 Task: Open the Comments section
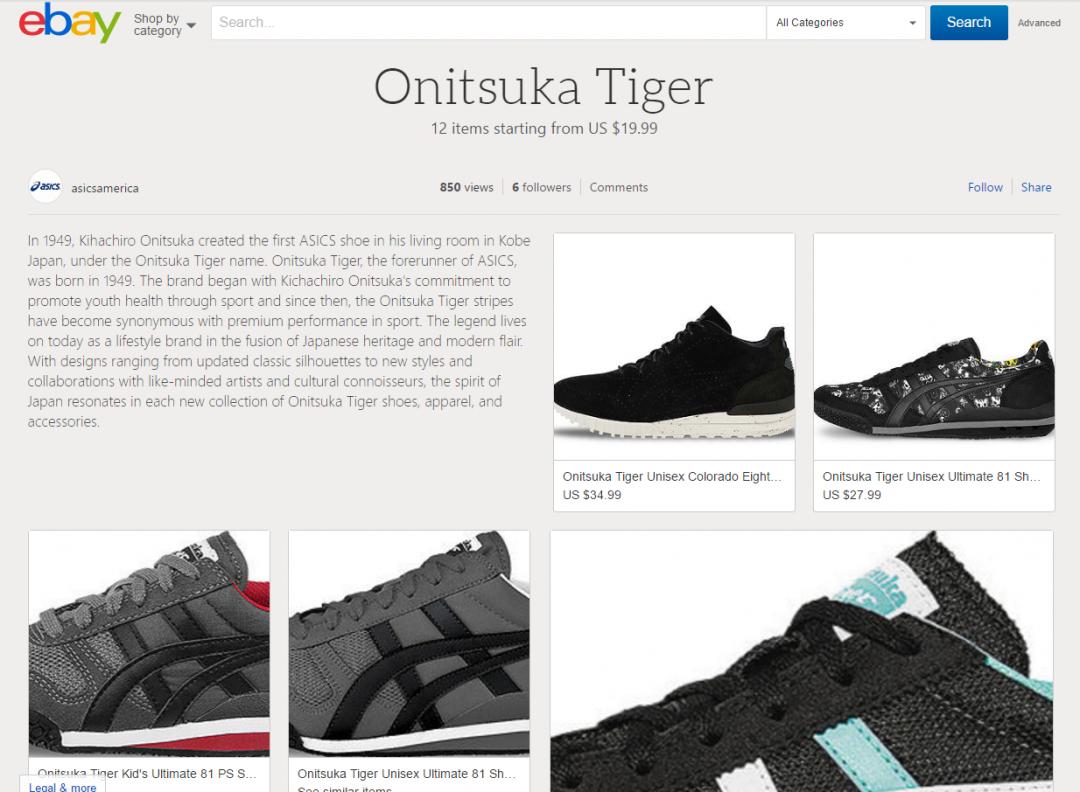[619, 187]
